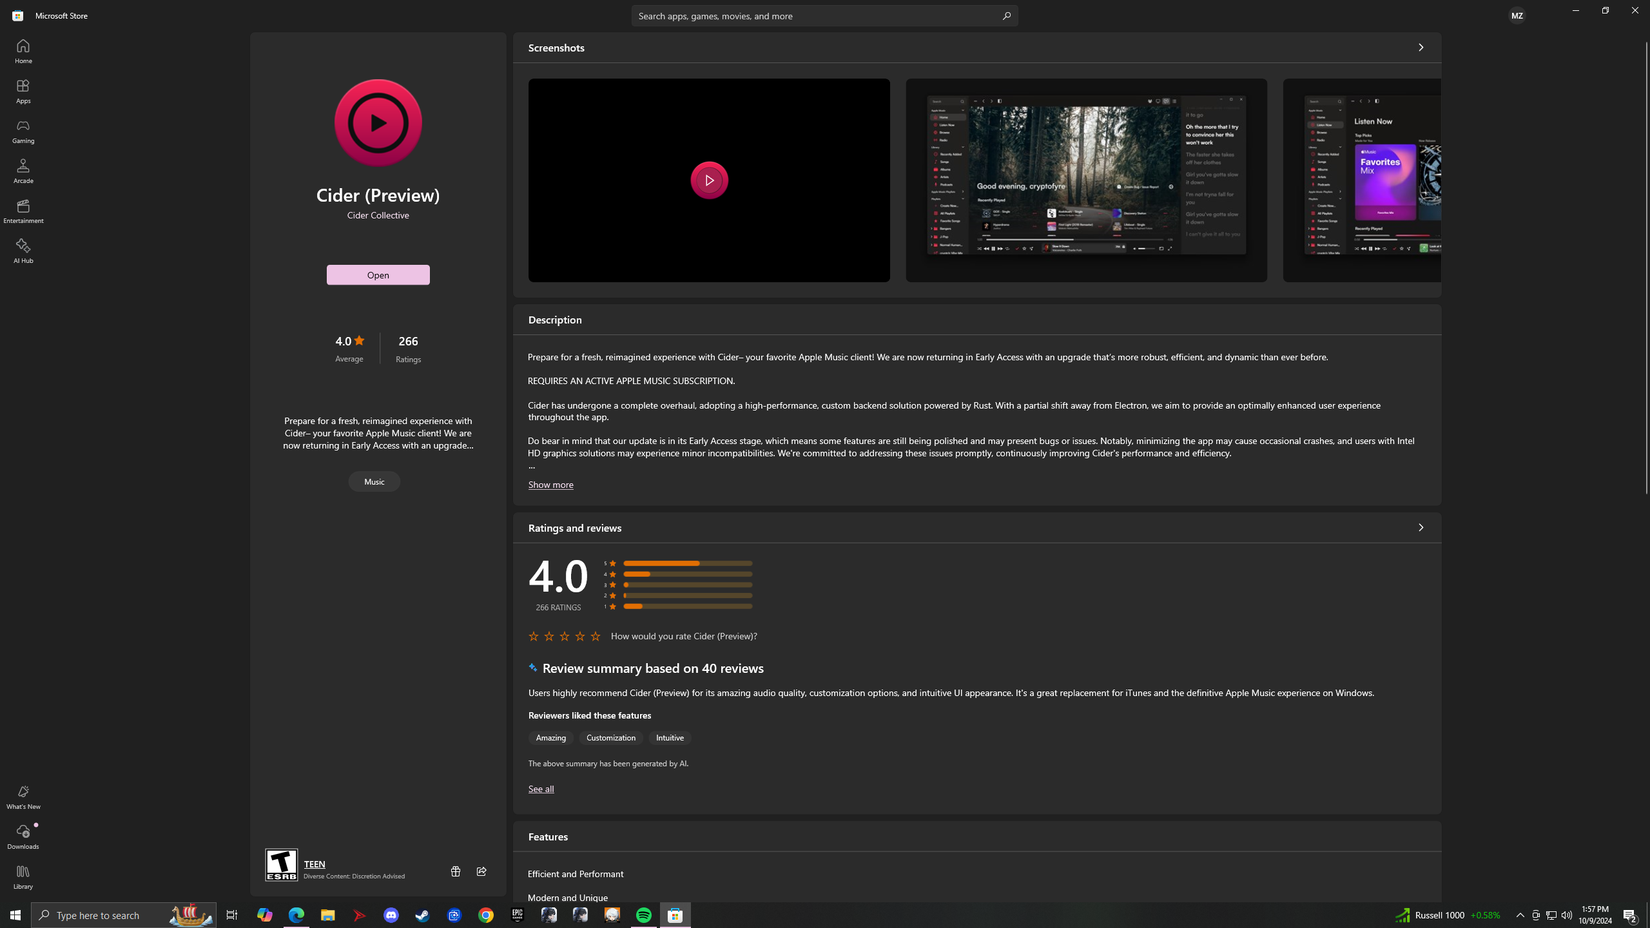Image resolution: width=1650 pixels, height=928 pixels.
Task: Open the Gaming section
Action: [23, 131]
